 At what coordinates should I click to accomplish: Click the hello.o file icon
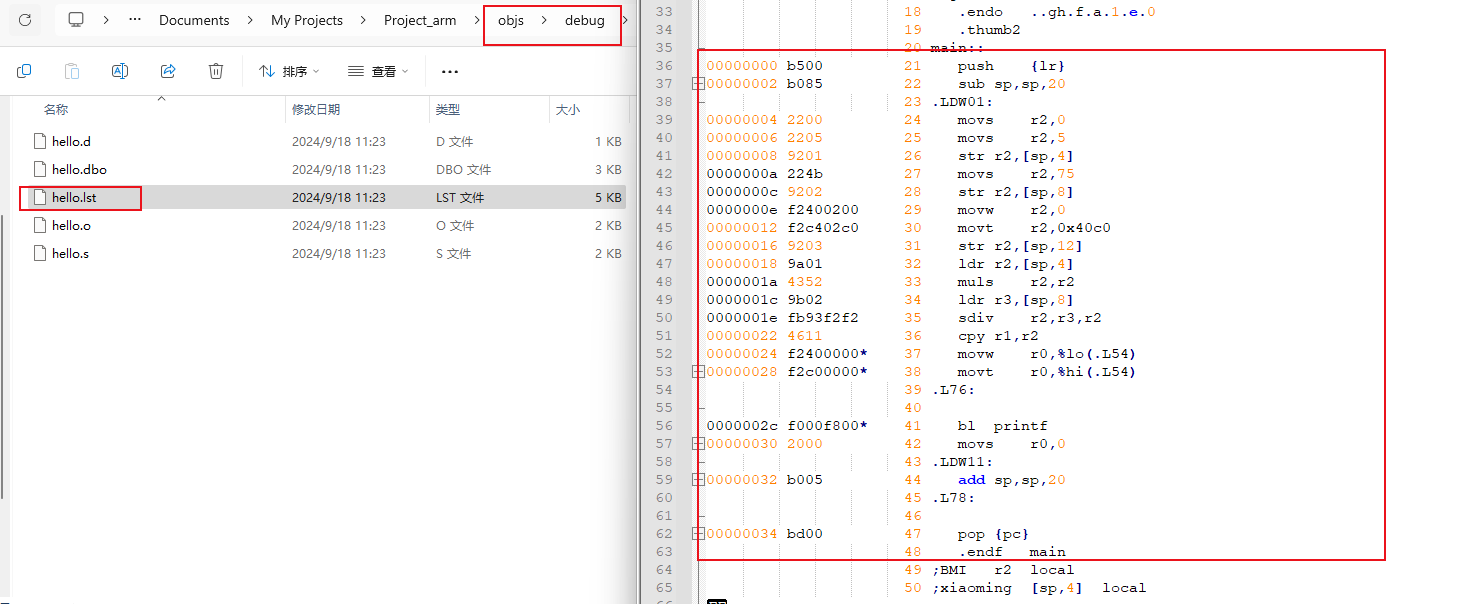tap(40, 226)
